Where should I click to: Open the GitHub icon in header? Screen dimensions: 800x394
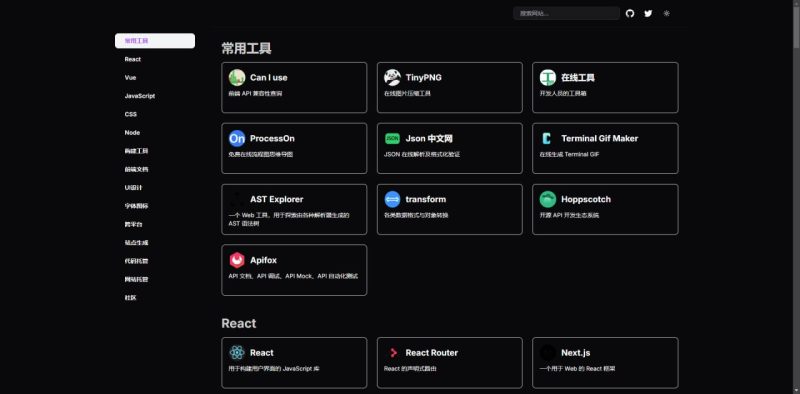tap(630, 13)
